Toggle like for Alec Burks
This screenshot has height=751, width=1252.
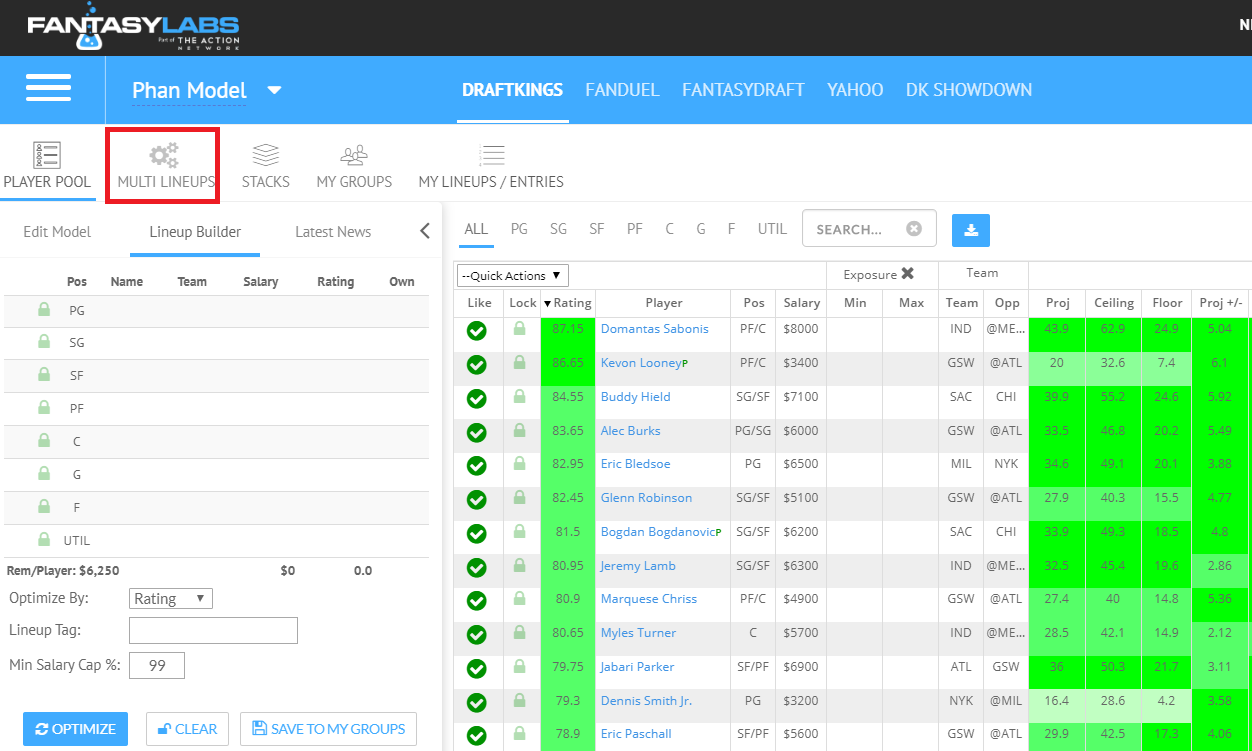coord(477,432)
